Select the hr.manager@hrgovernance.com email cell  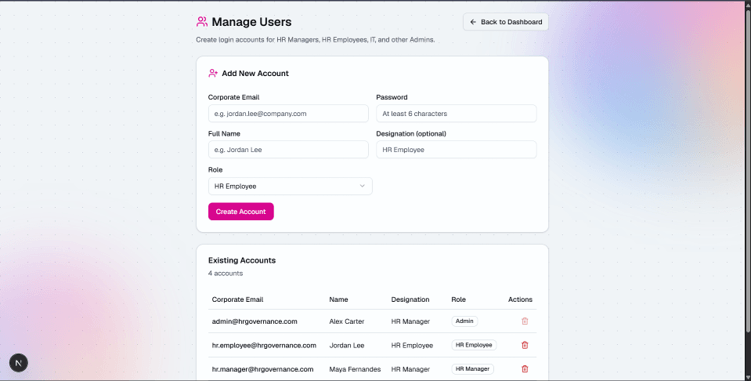coord(262,369)
